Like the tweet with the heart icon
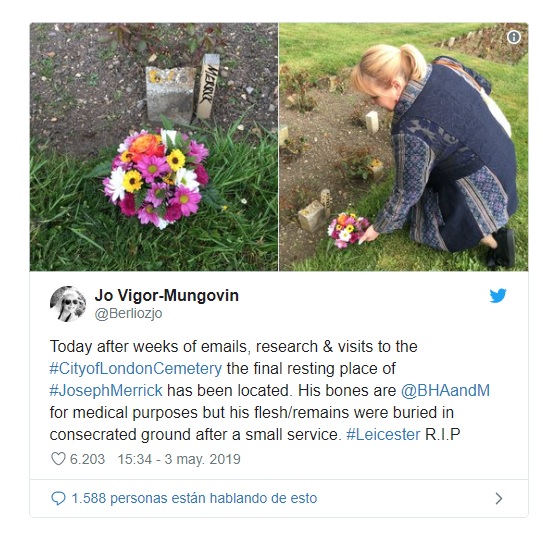Viewport: 543px width, 534px height. tap(58, 459)
